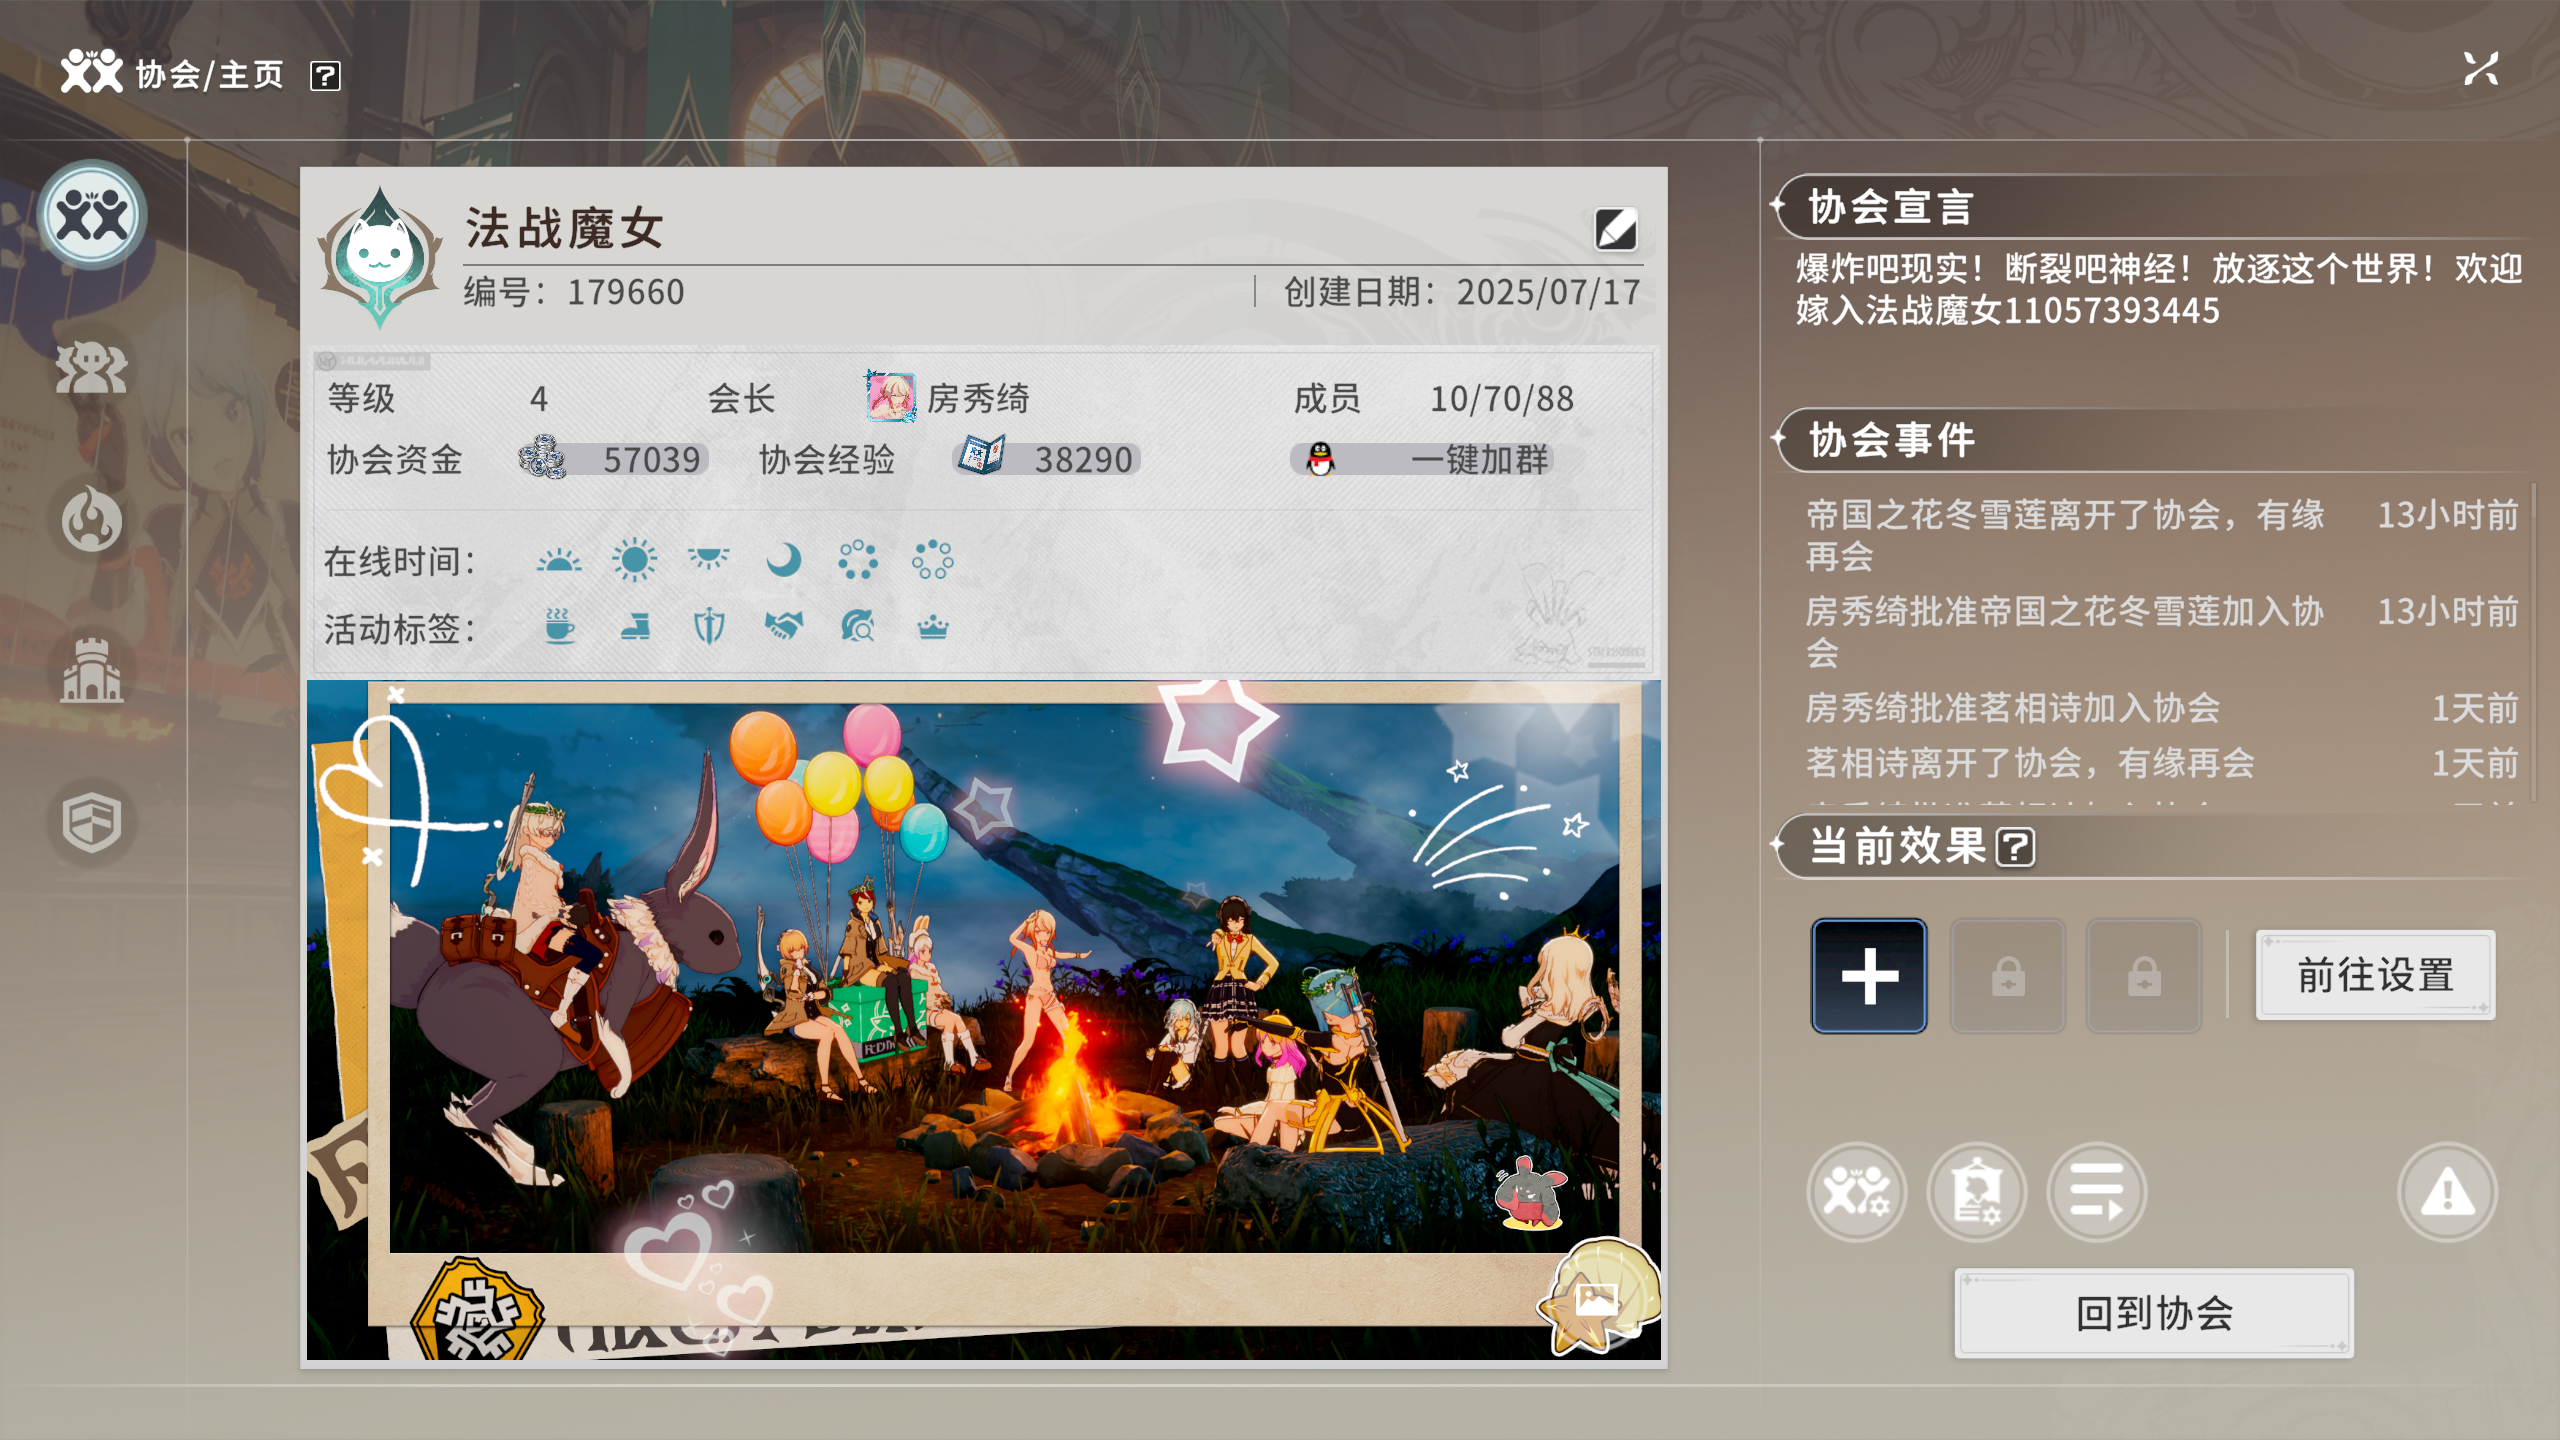
Task: Select the shield badge sidebar icon
Action: pos(91,822)
